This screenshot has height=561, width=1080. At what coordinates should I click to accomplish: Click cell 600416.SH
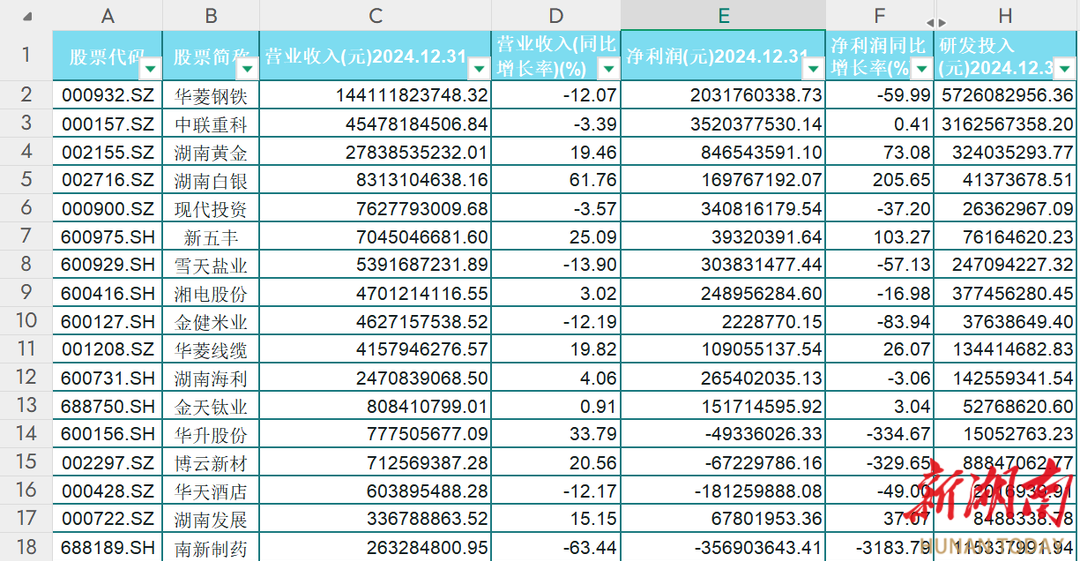[107, 293]
